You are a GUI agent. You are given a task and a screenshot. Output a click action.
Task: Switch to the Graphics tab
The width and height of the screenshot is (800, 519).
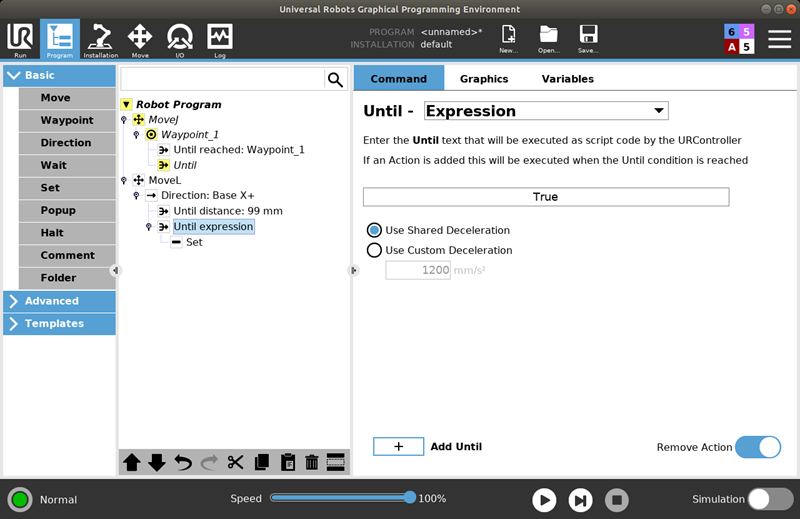coord(484,79)
